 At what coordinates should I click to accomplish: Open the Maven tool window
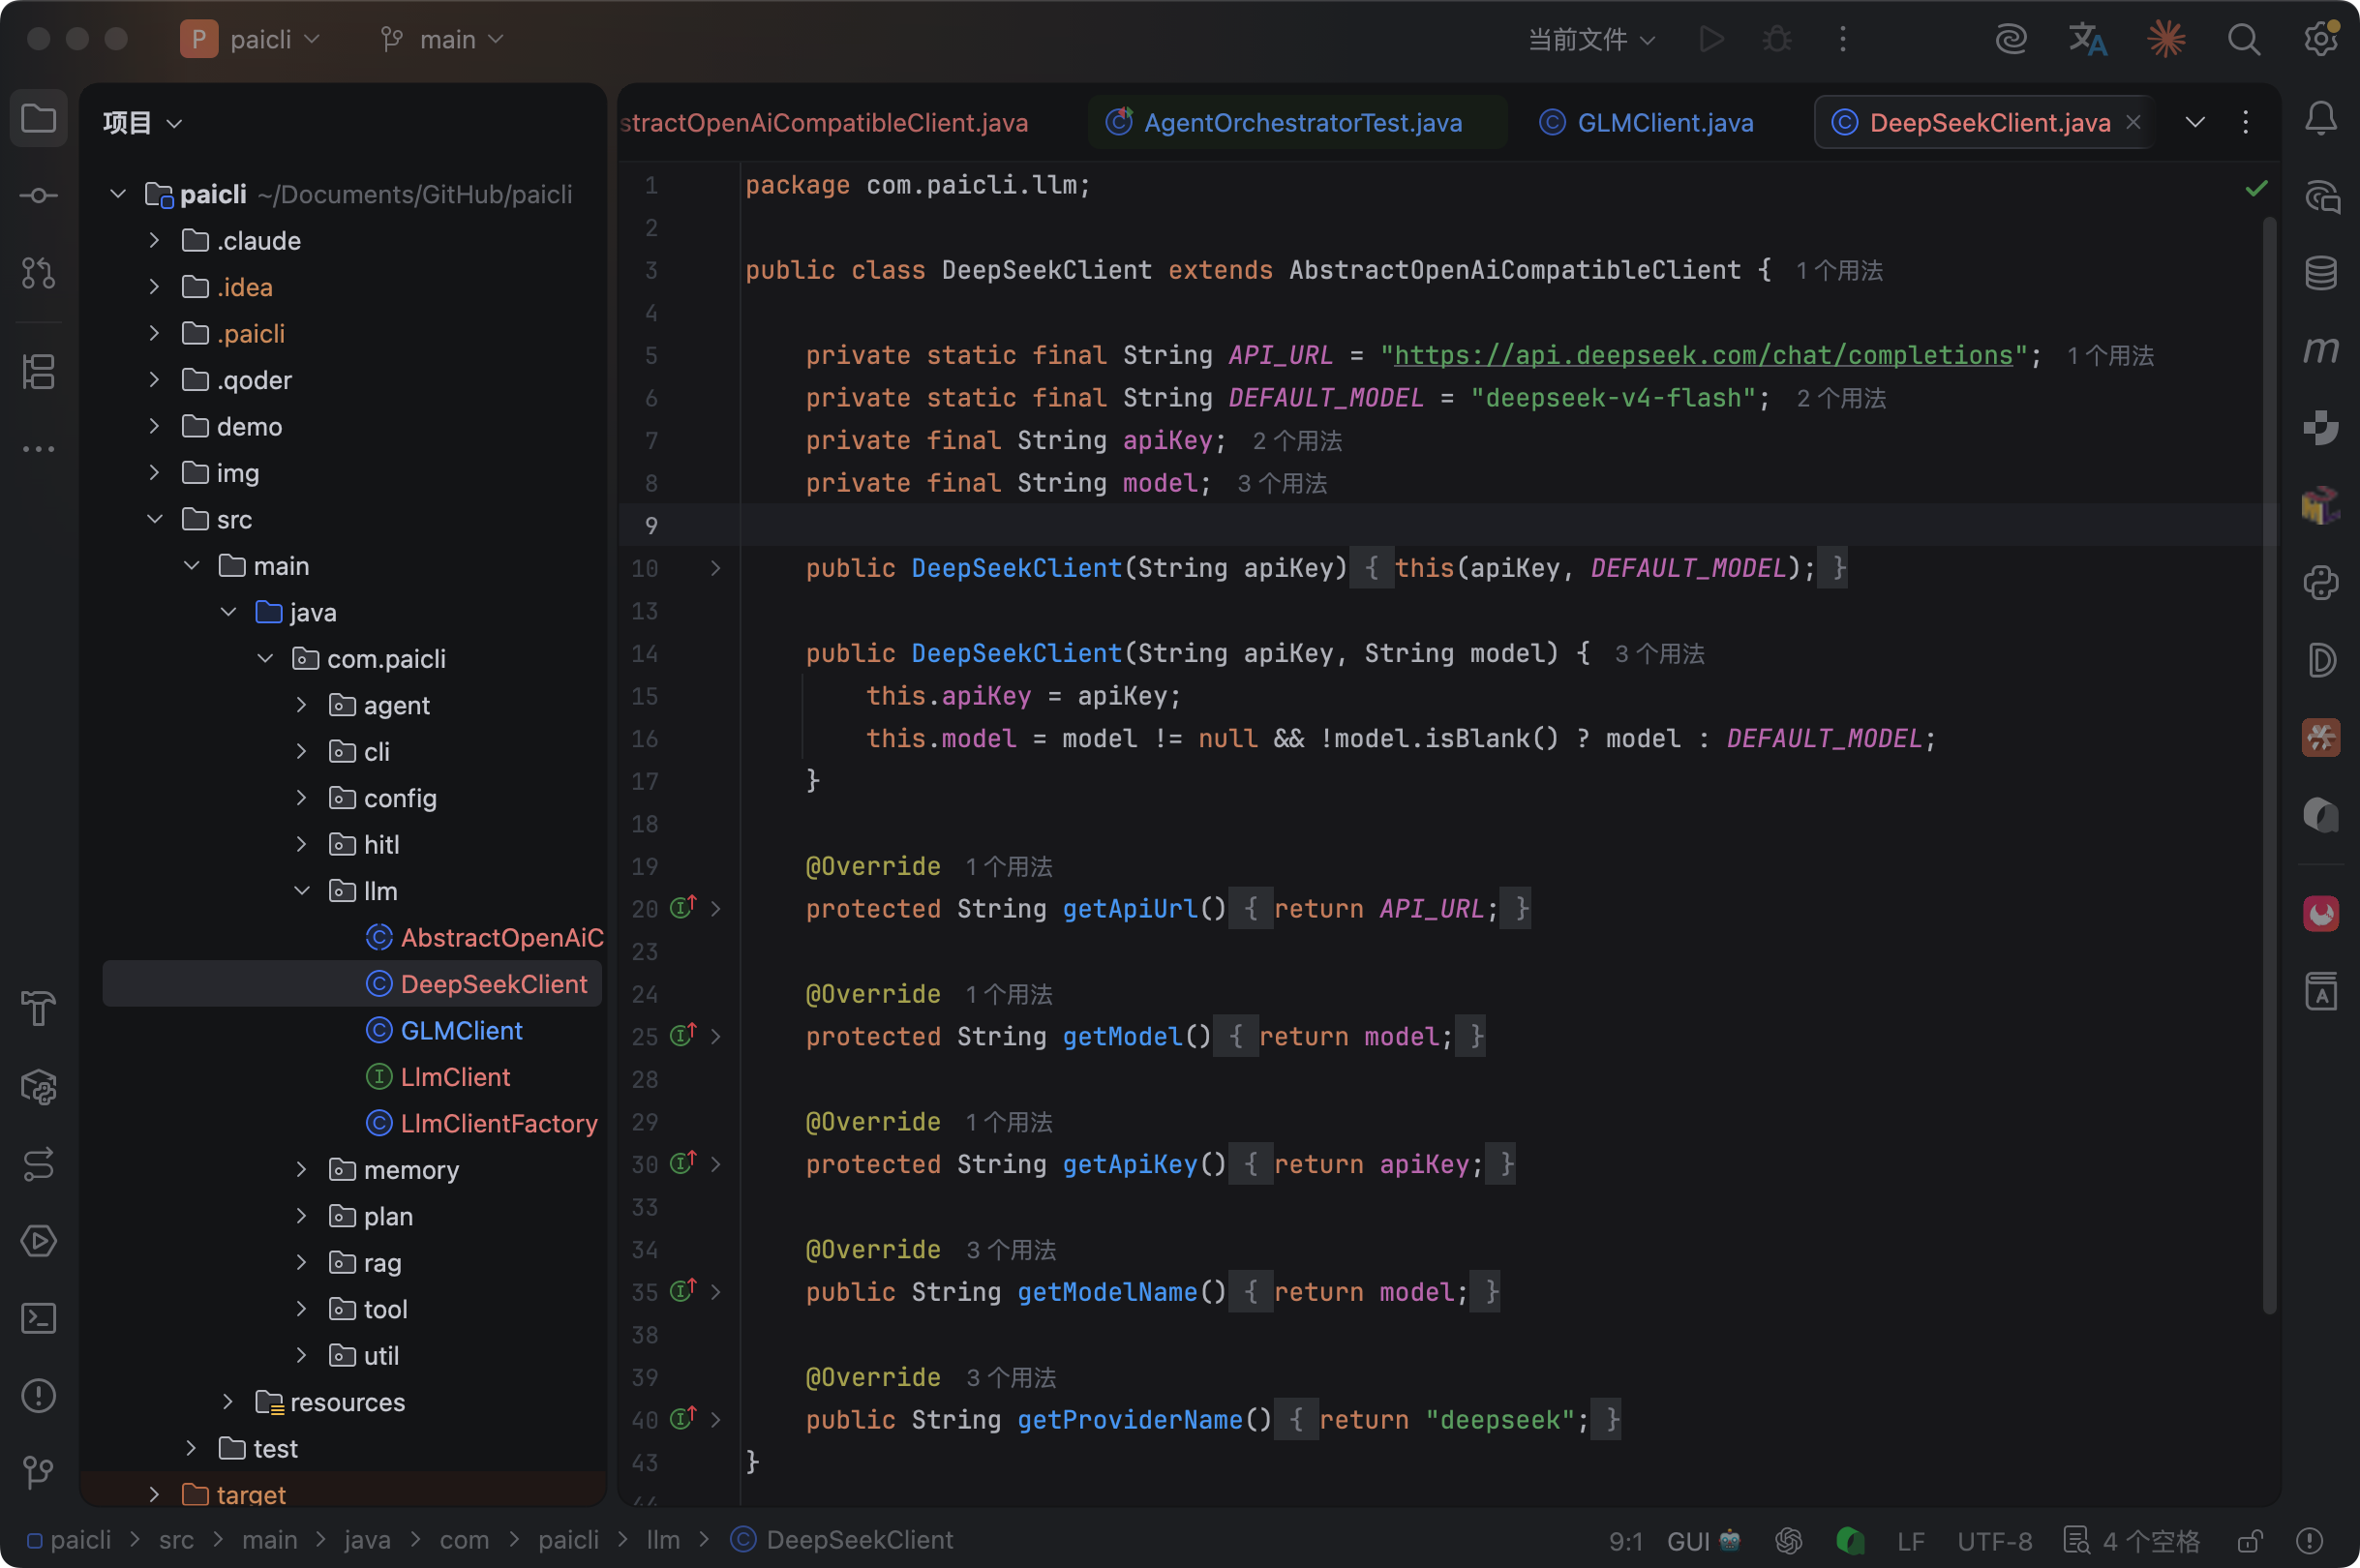tap(2320, 350)
